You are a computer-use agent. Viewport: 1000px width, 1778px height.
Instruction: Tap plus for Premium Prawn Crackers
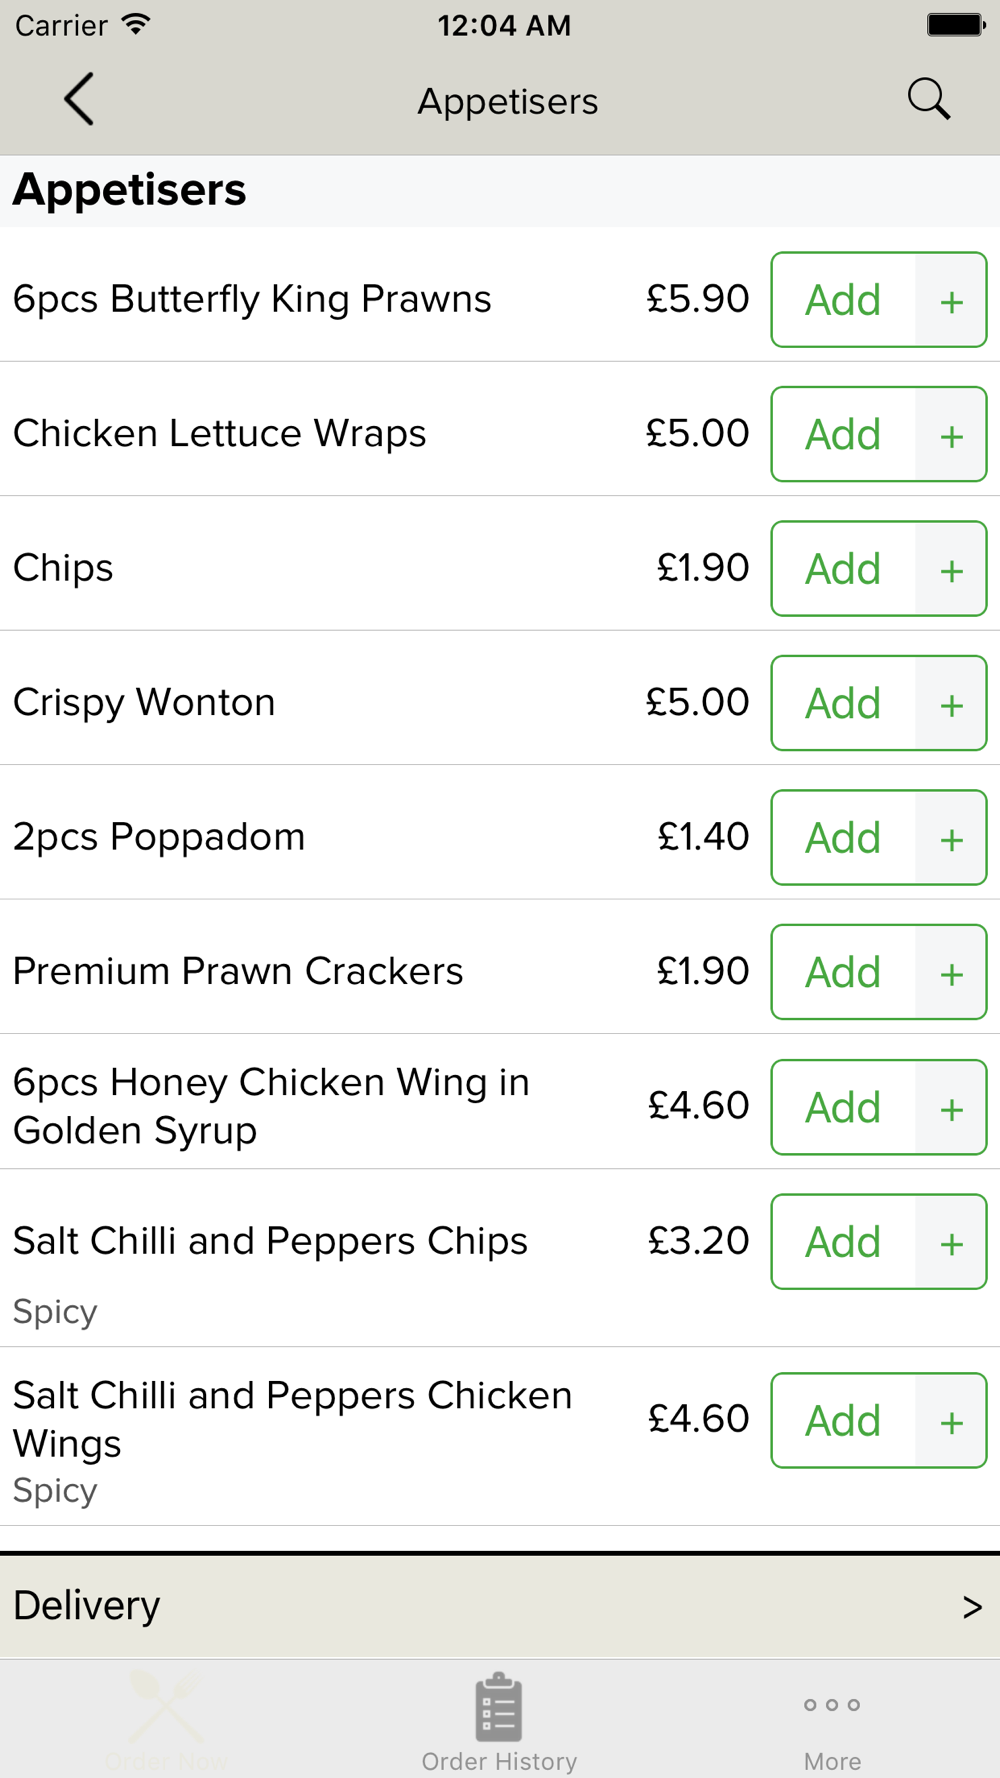pos(951,972)
